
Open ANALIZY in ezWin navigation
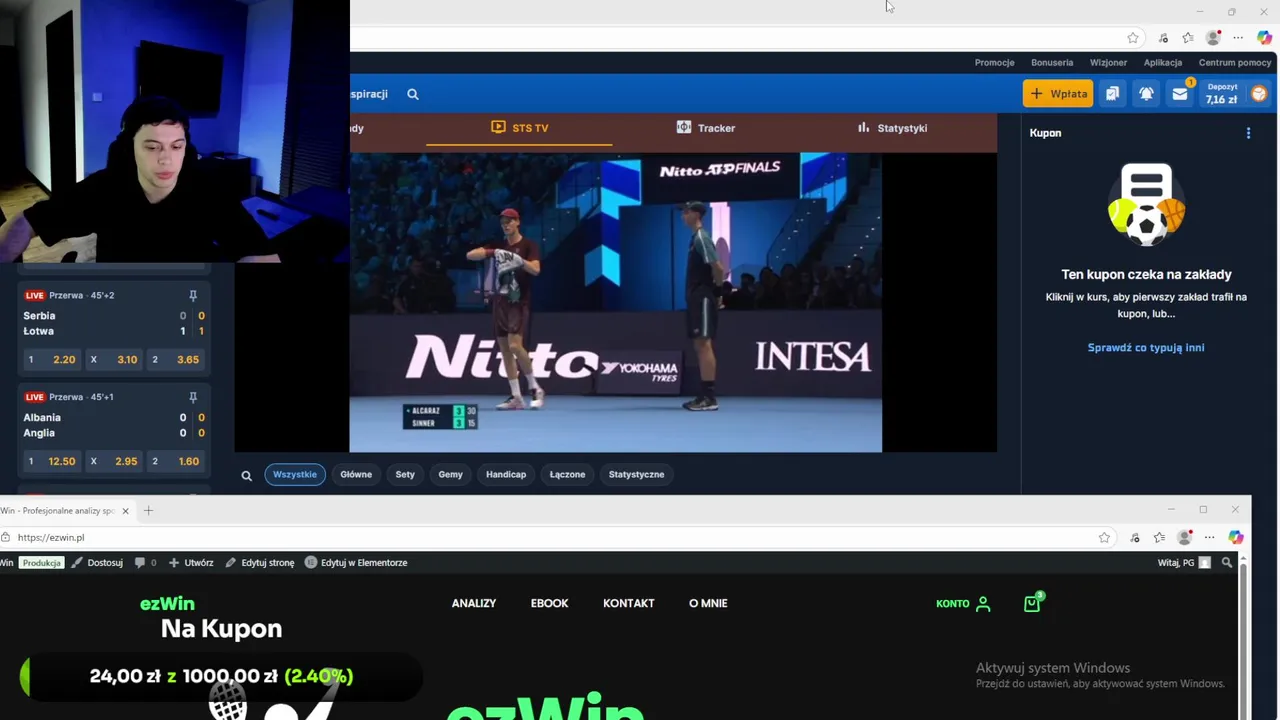474,604
